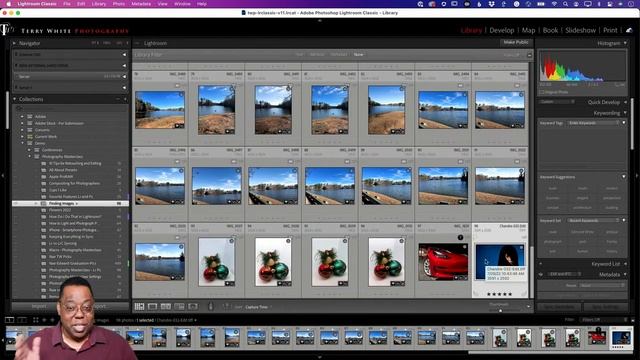Open the Keyword Tags dropdown
640x360 pixels.
(x=593, y=123)
